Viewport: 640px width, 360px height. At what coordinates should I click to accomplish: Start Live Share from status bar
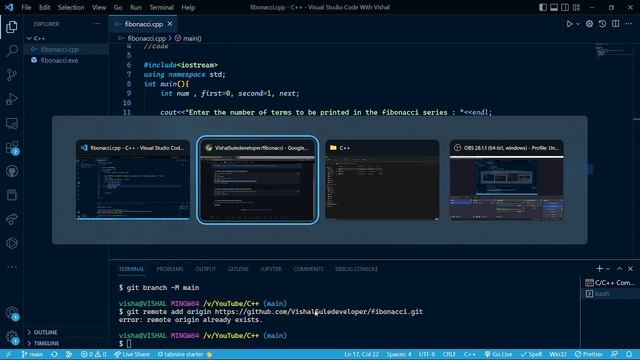point(132,354)
